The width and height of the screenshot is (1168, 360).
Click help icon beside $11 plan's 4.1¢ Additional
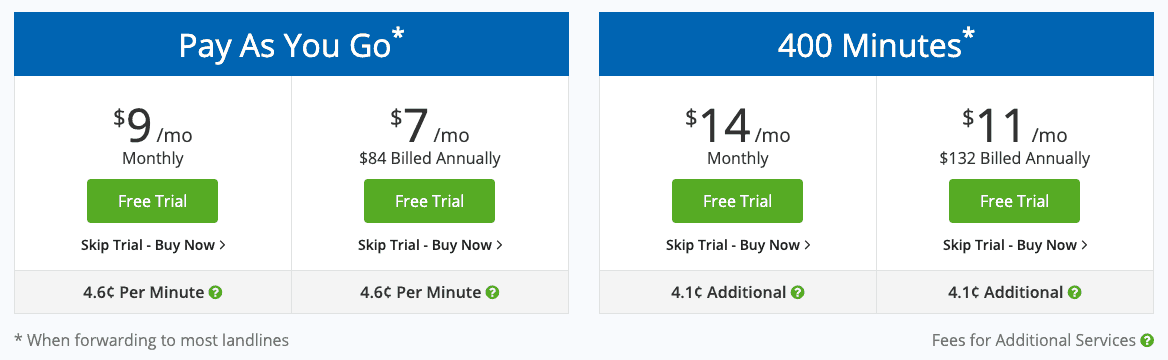1074,292
